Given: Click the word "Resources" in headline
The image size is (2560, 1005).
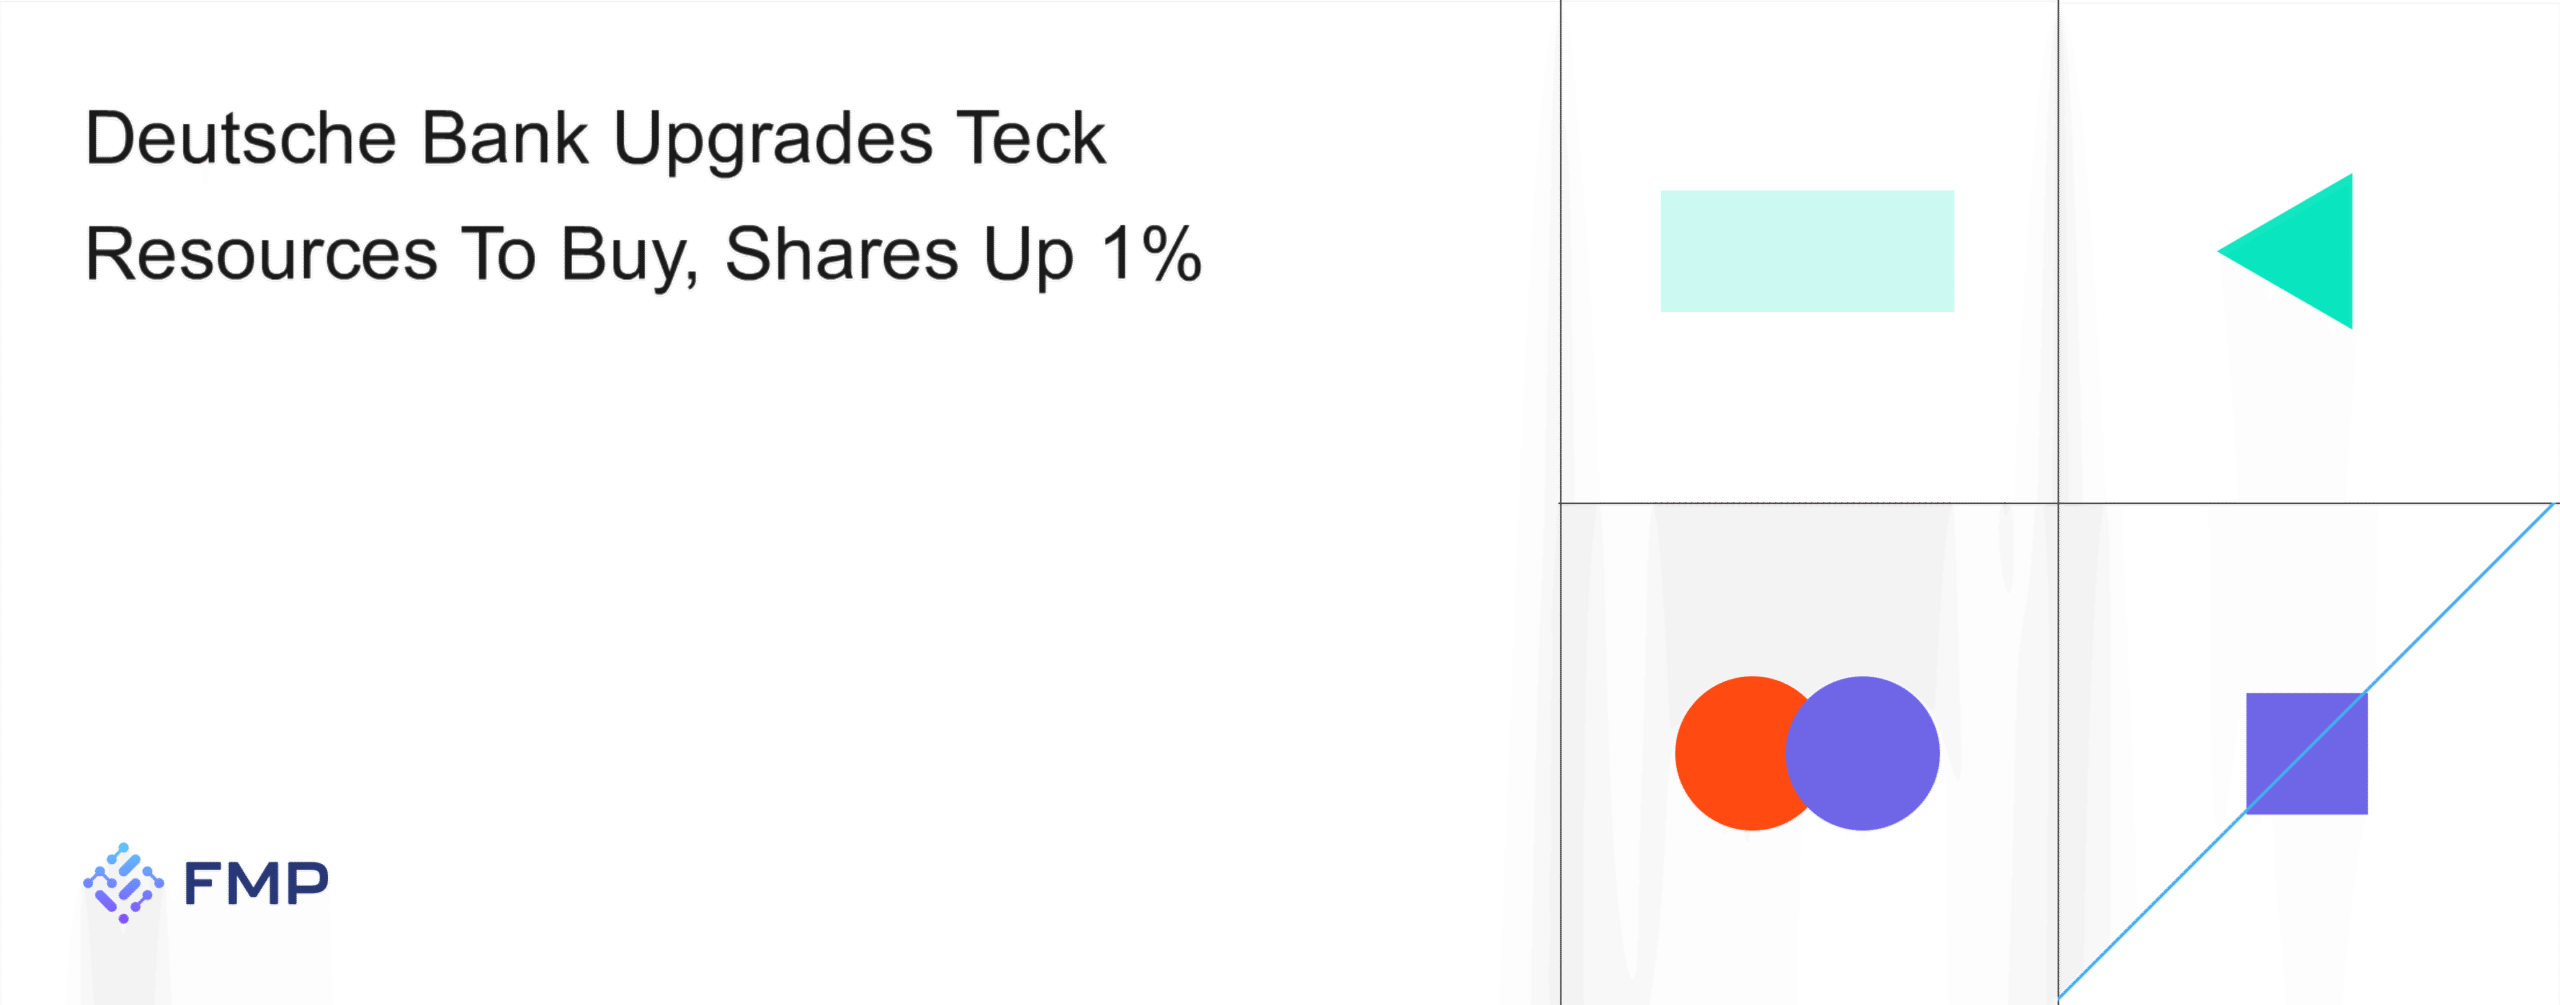Looking at the screenshot, I should 261,254.
